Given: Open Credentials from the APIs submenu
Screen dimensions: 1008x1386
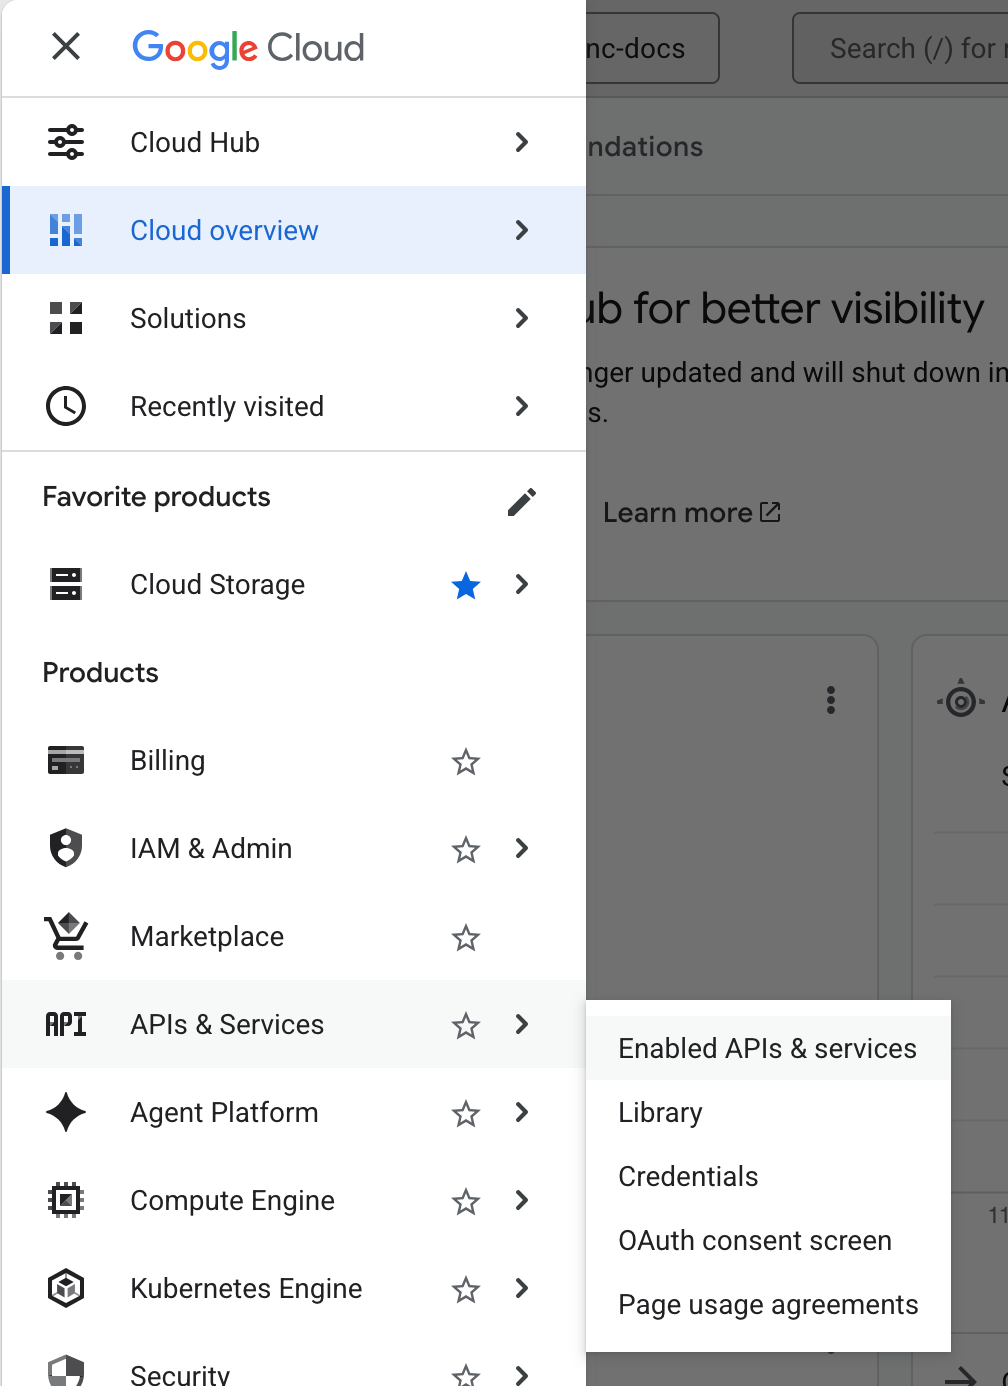Looking at the screenshot, I should pos(688,1176).
